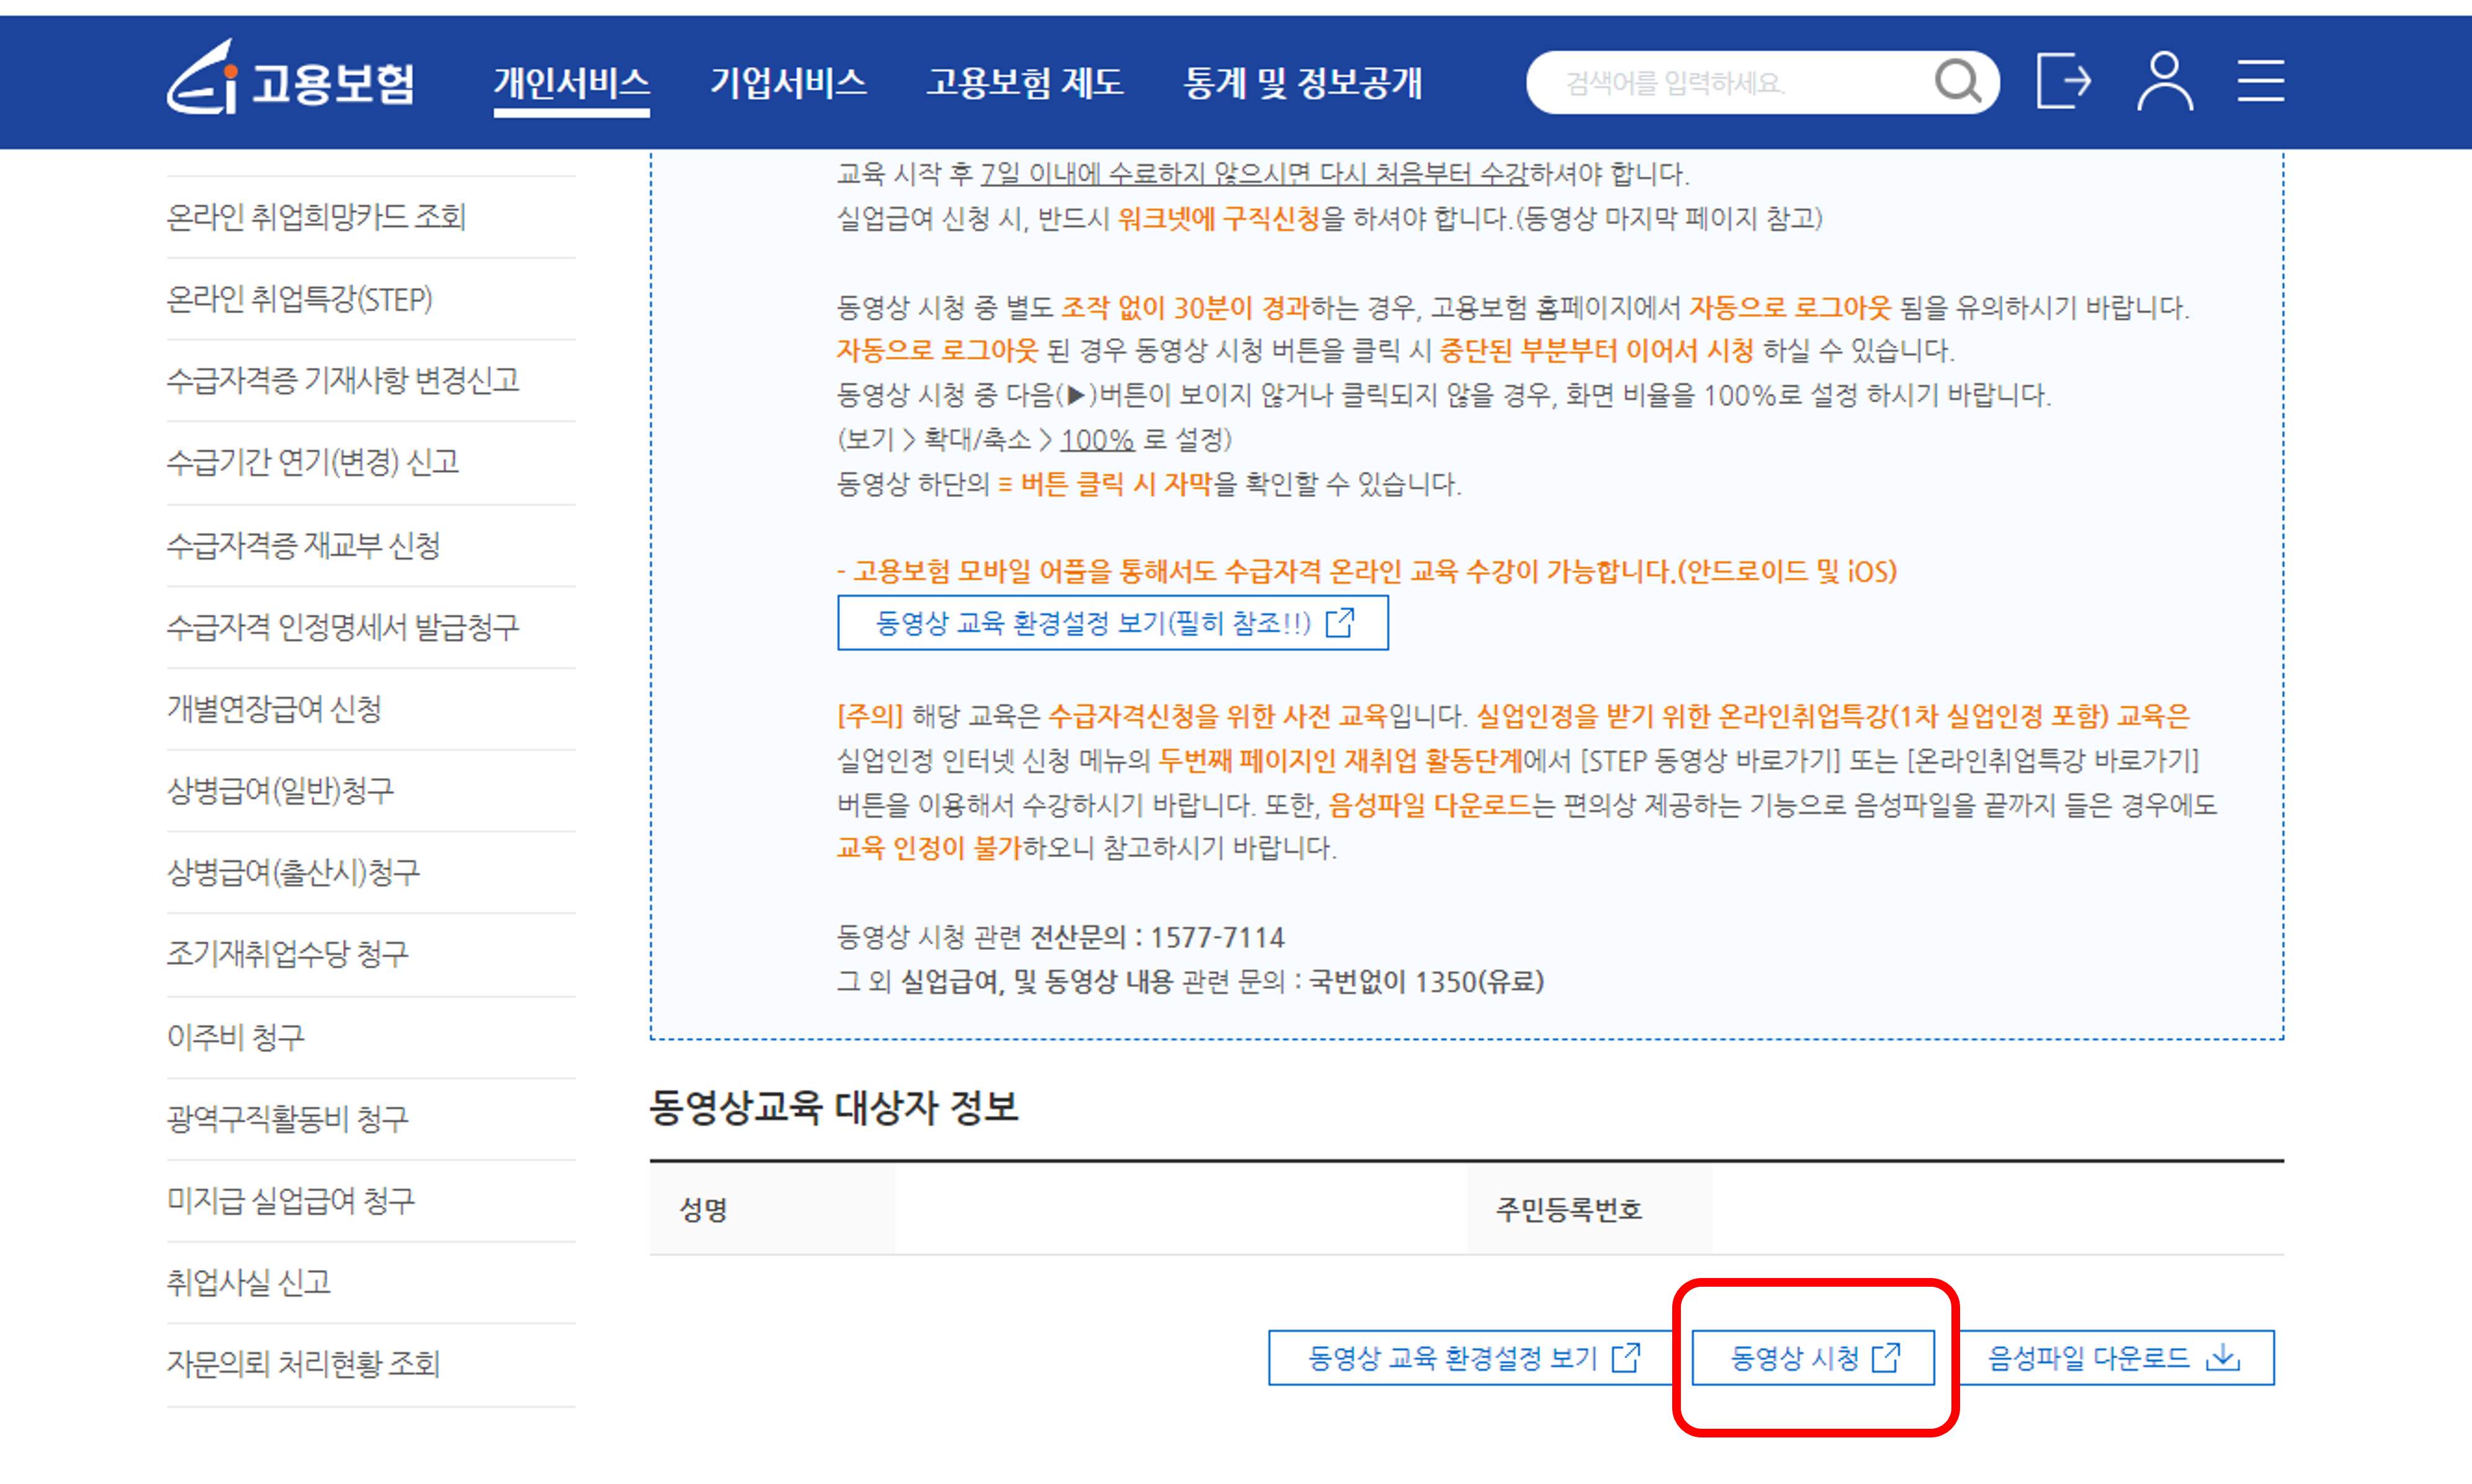Open 조기재취업수당 청구 sidebar item
Screen dimensions: 2472x1484
coord(287,954)
